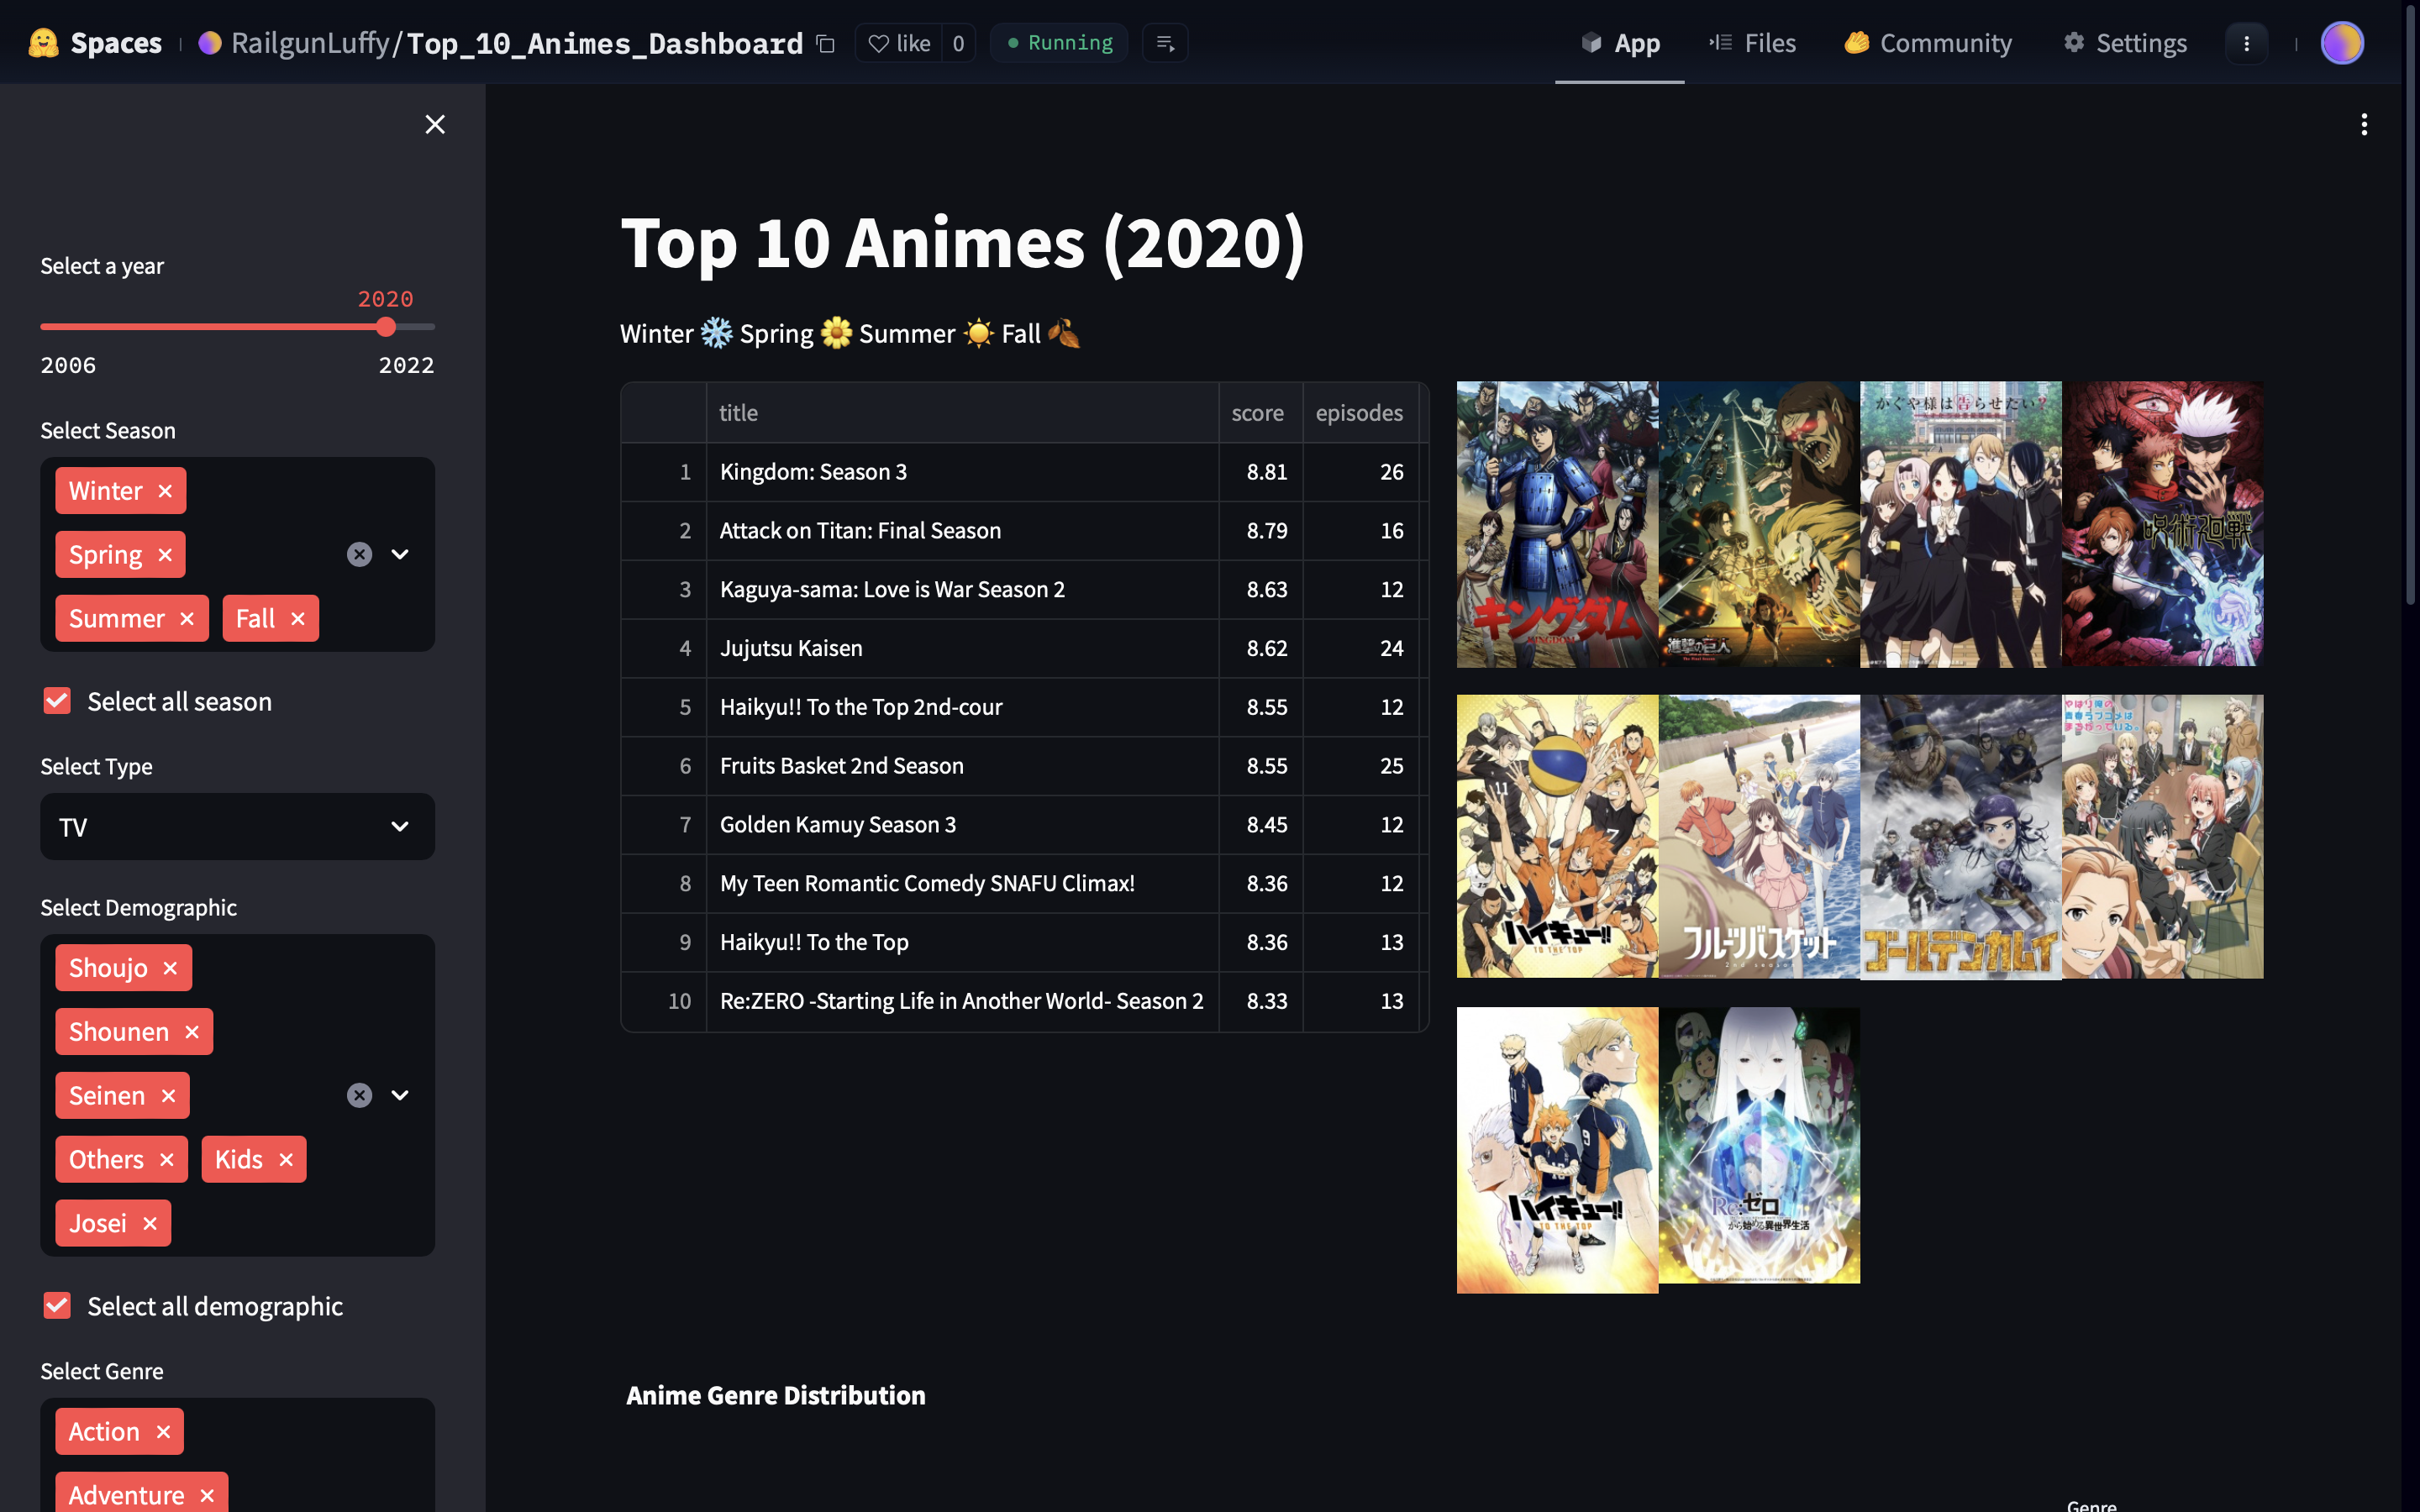Expand the Select Demographic dropdown
The image size is (2420, 1512).
[400, 1095]
